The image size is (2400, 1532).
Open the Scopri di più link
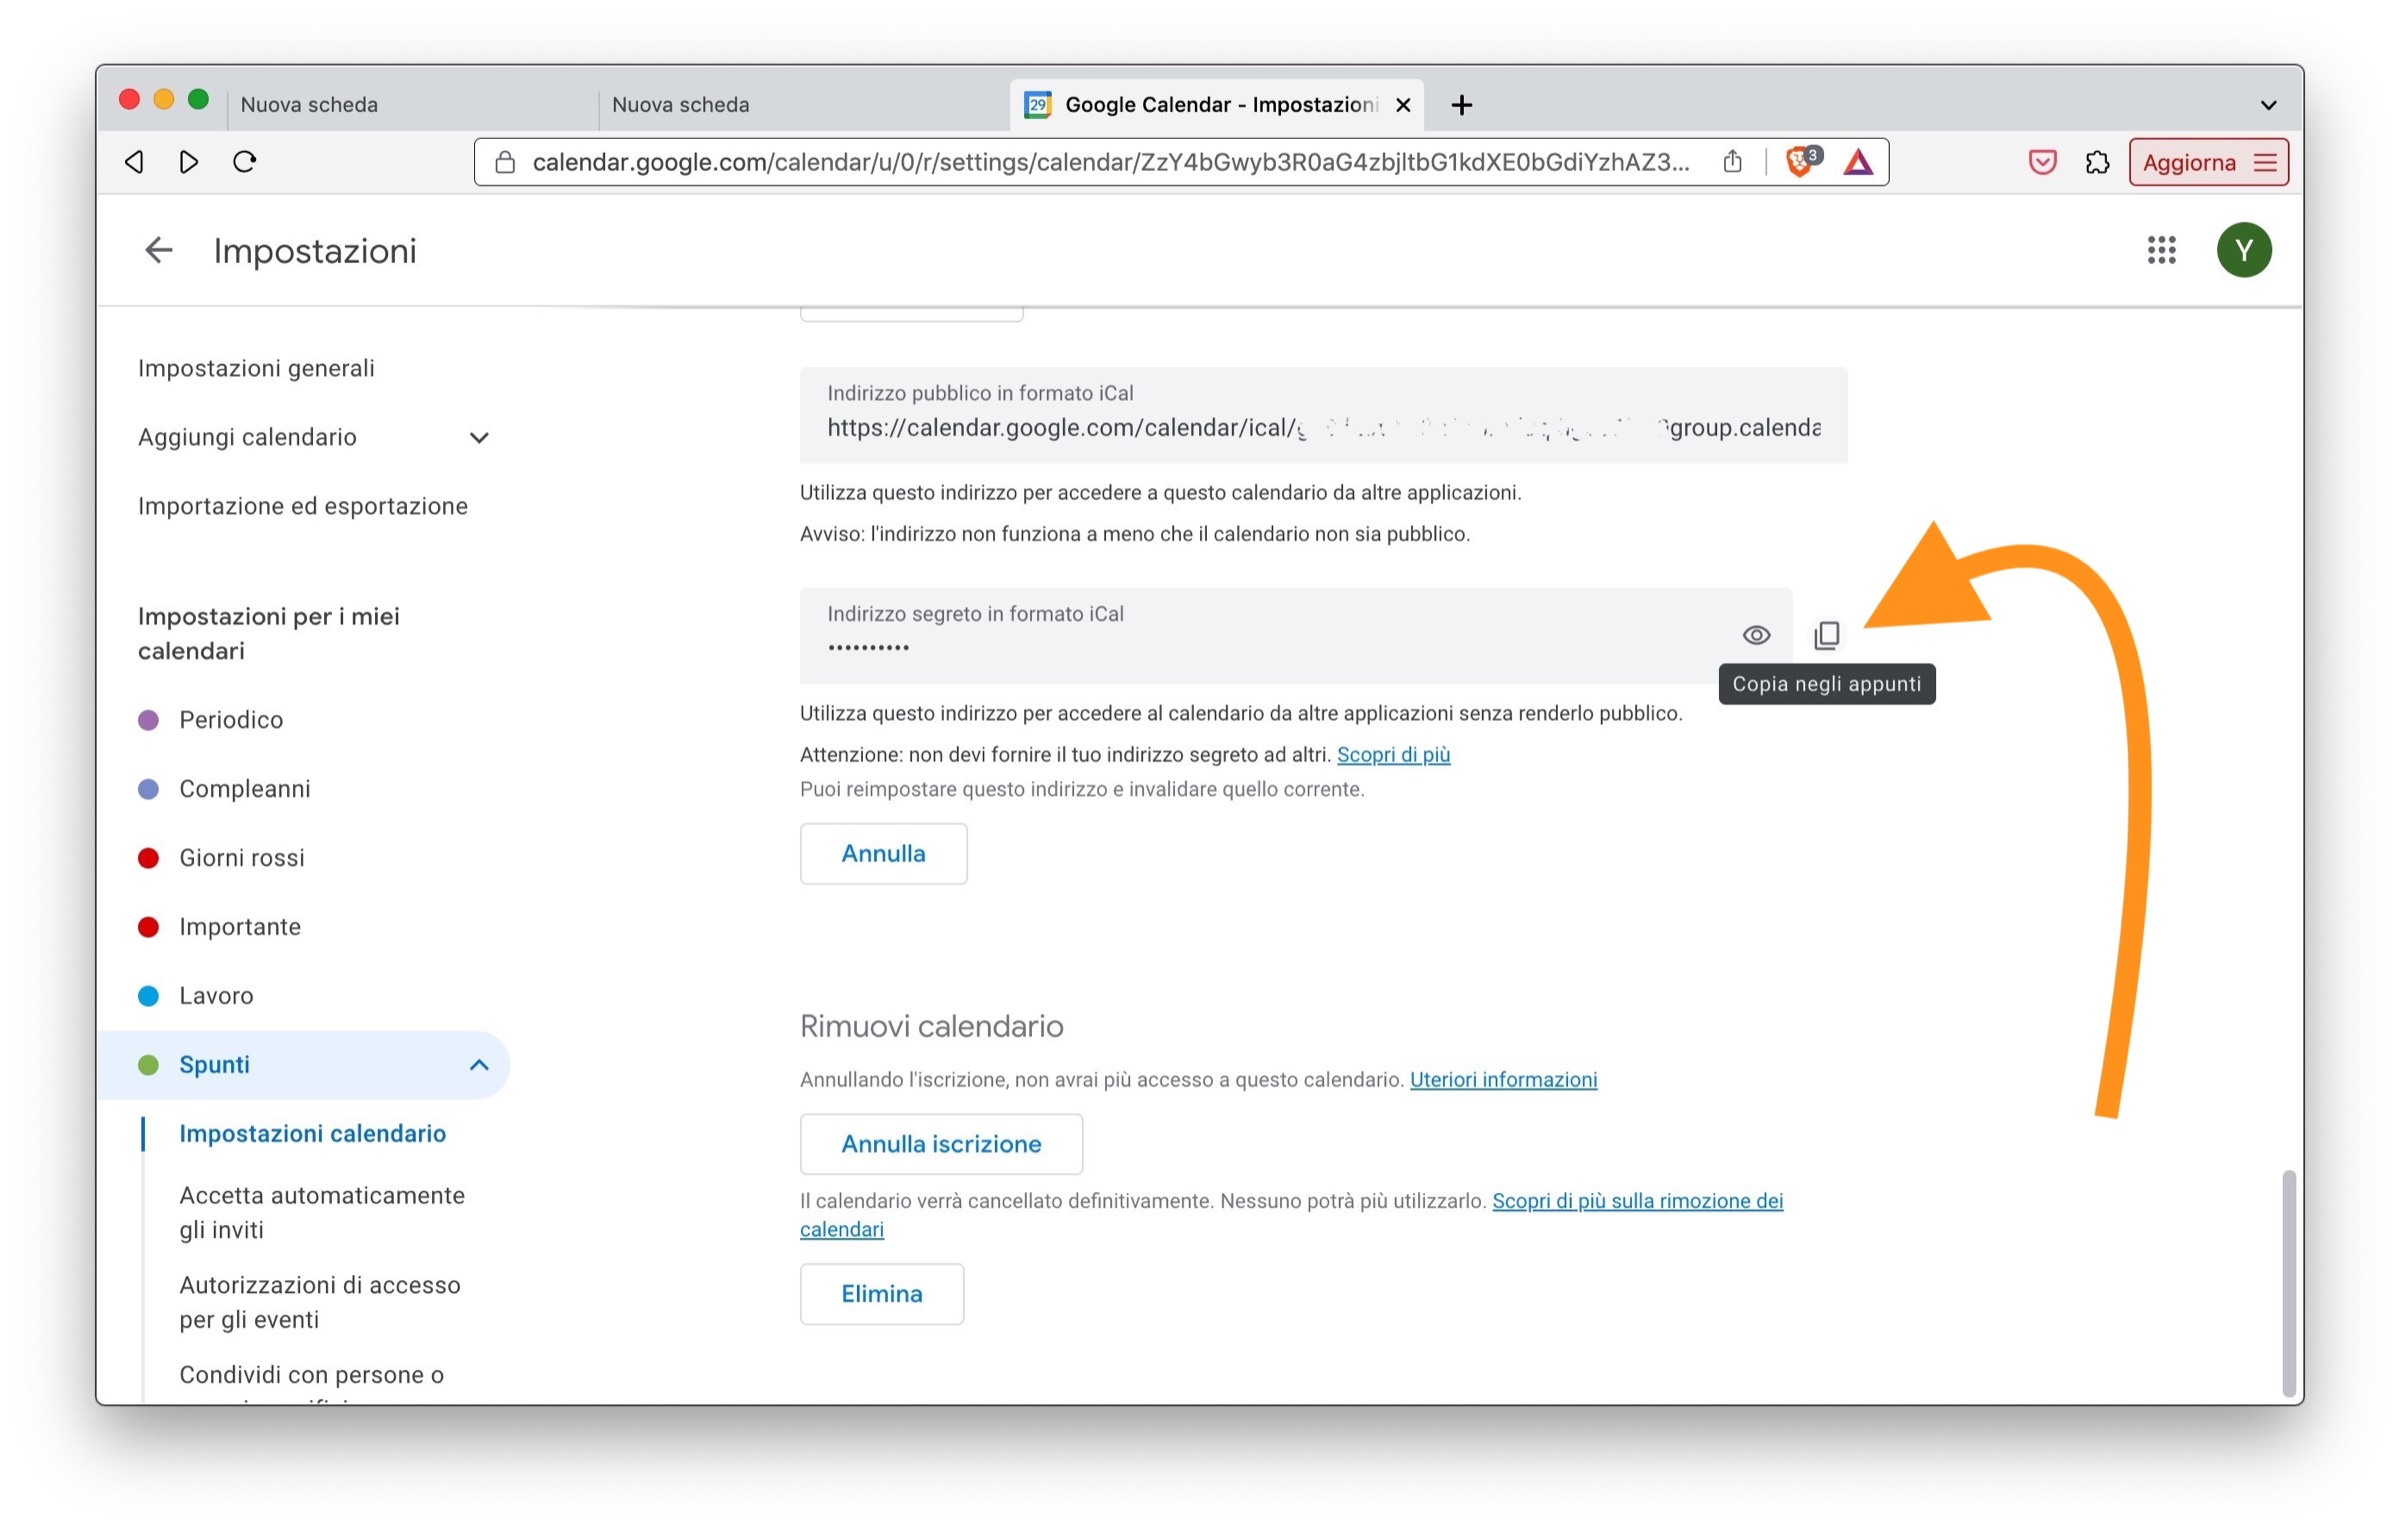coord(1392,755)
